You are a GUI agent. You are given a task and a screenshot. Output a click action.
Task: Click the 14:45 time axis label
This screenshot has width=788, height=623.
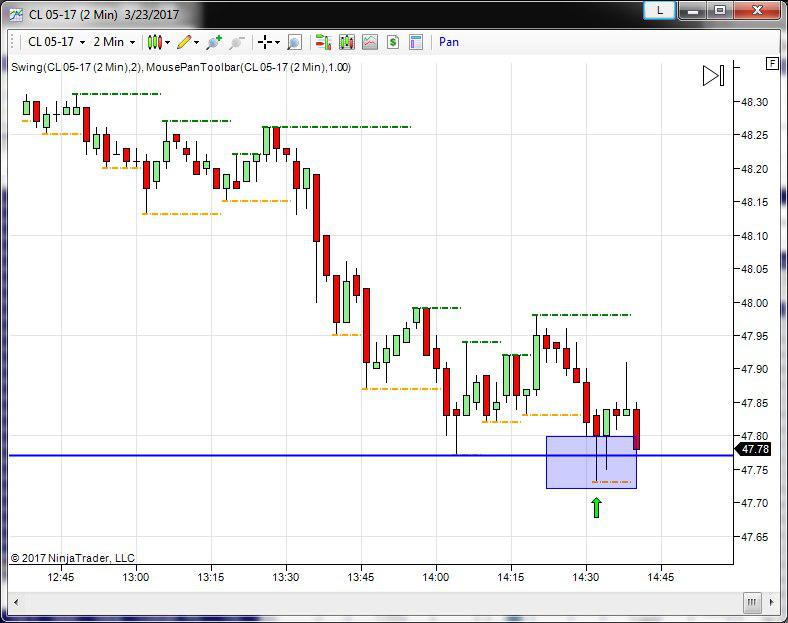(x=661, y=577)
